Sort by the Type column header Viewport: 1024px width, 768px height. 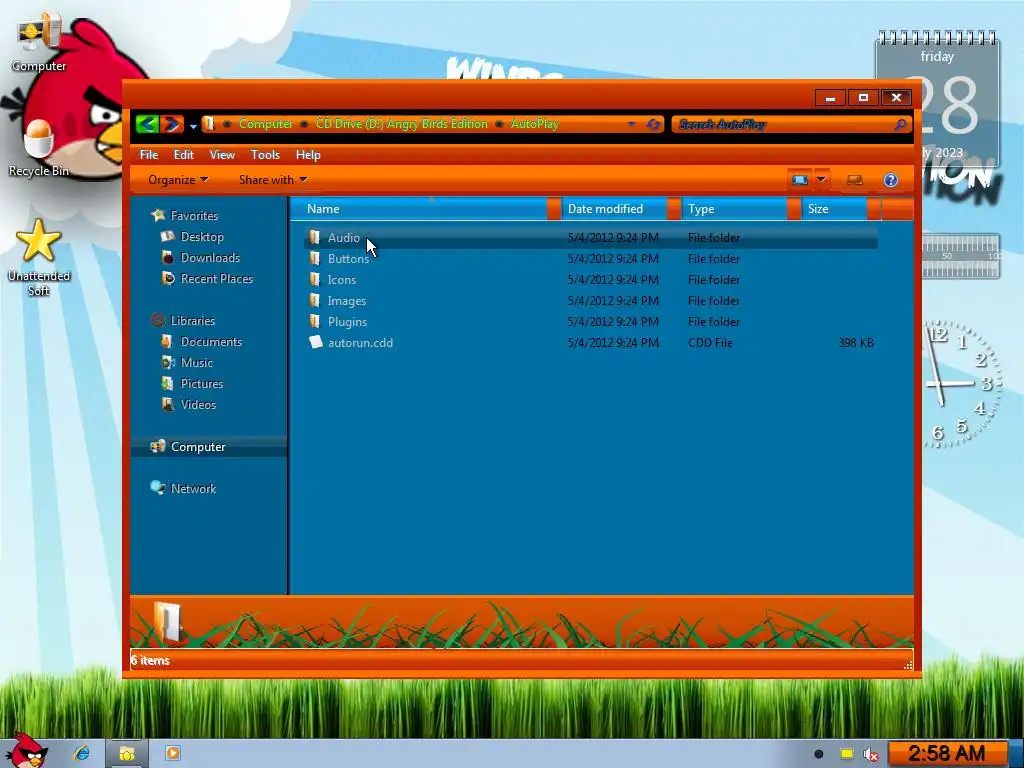(x=734, y=209)
